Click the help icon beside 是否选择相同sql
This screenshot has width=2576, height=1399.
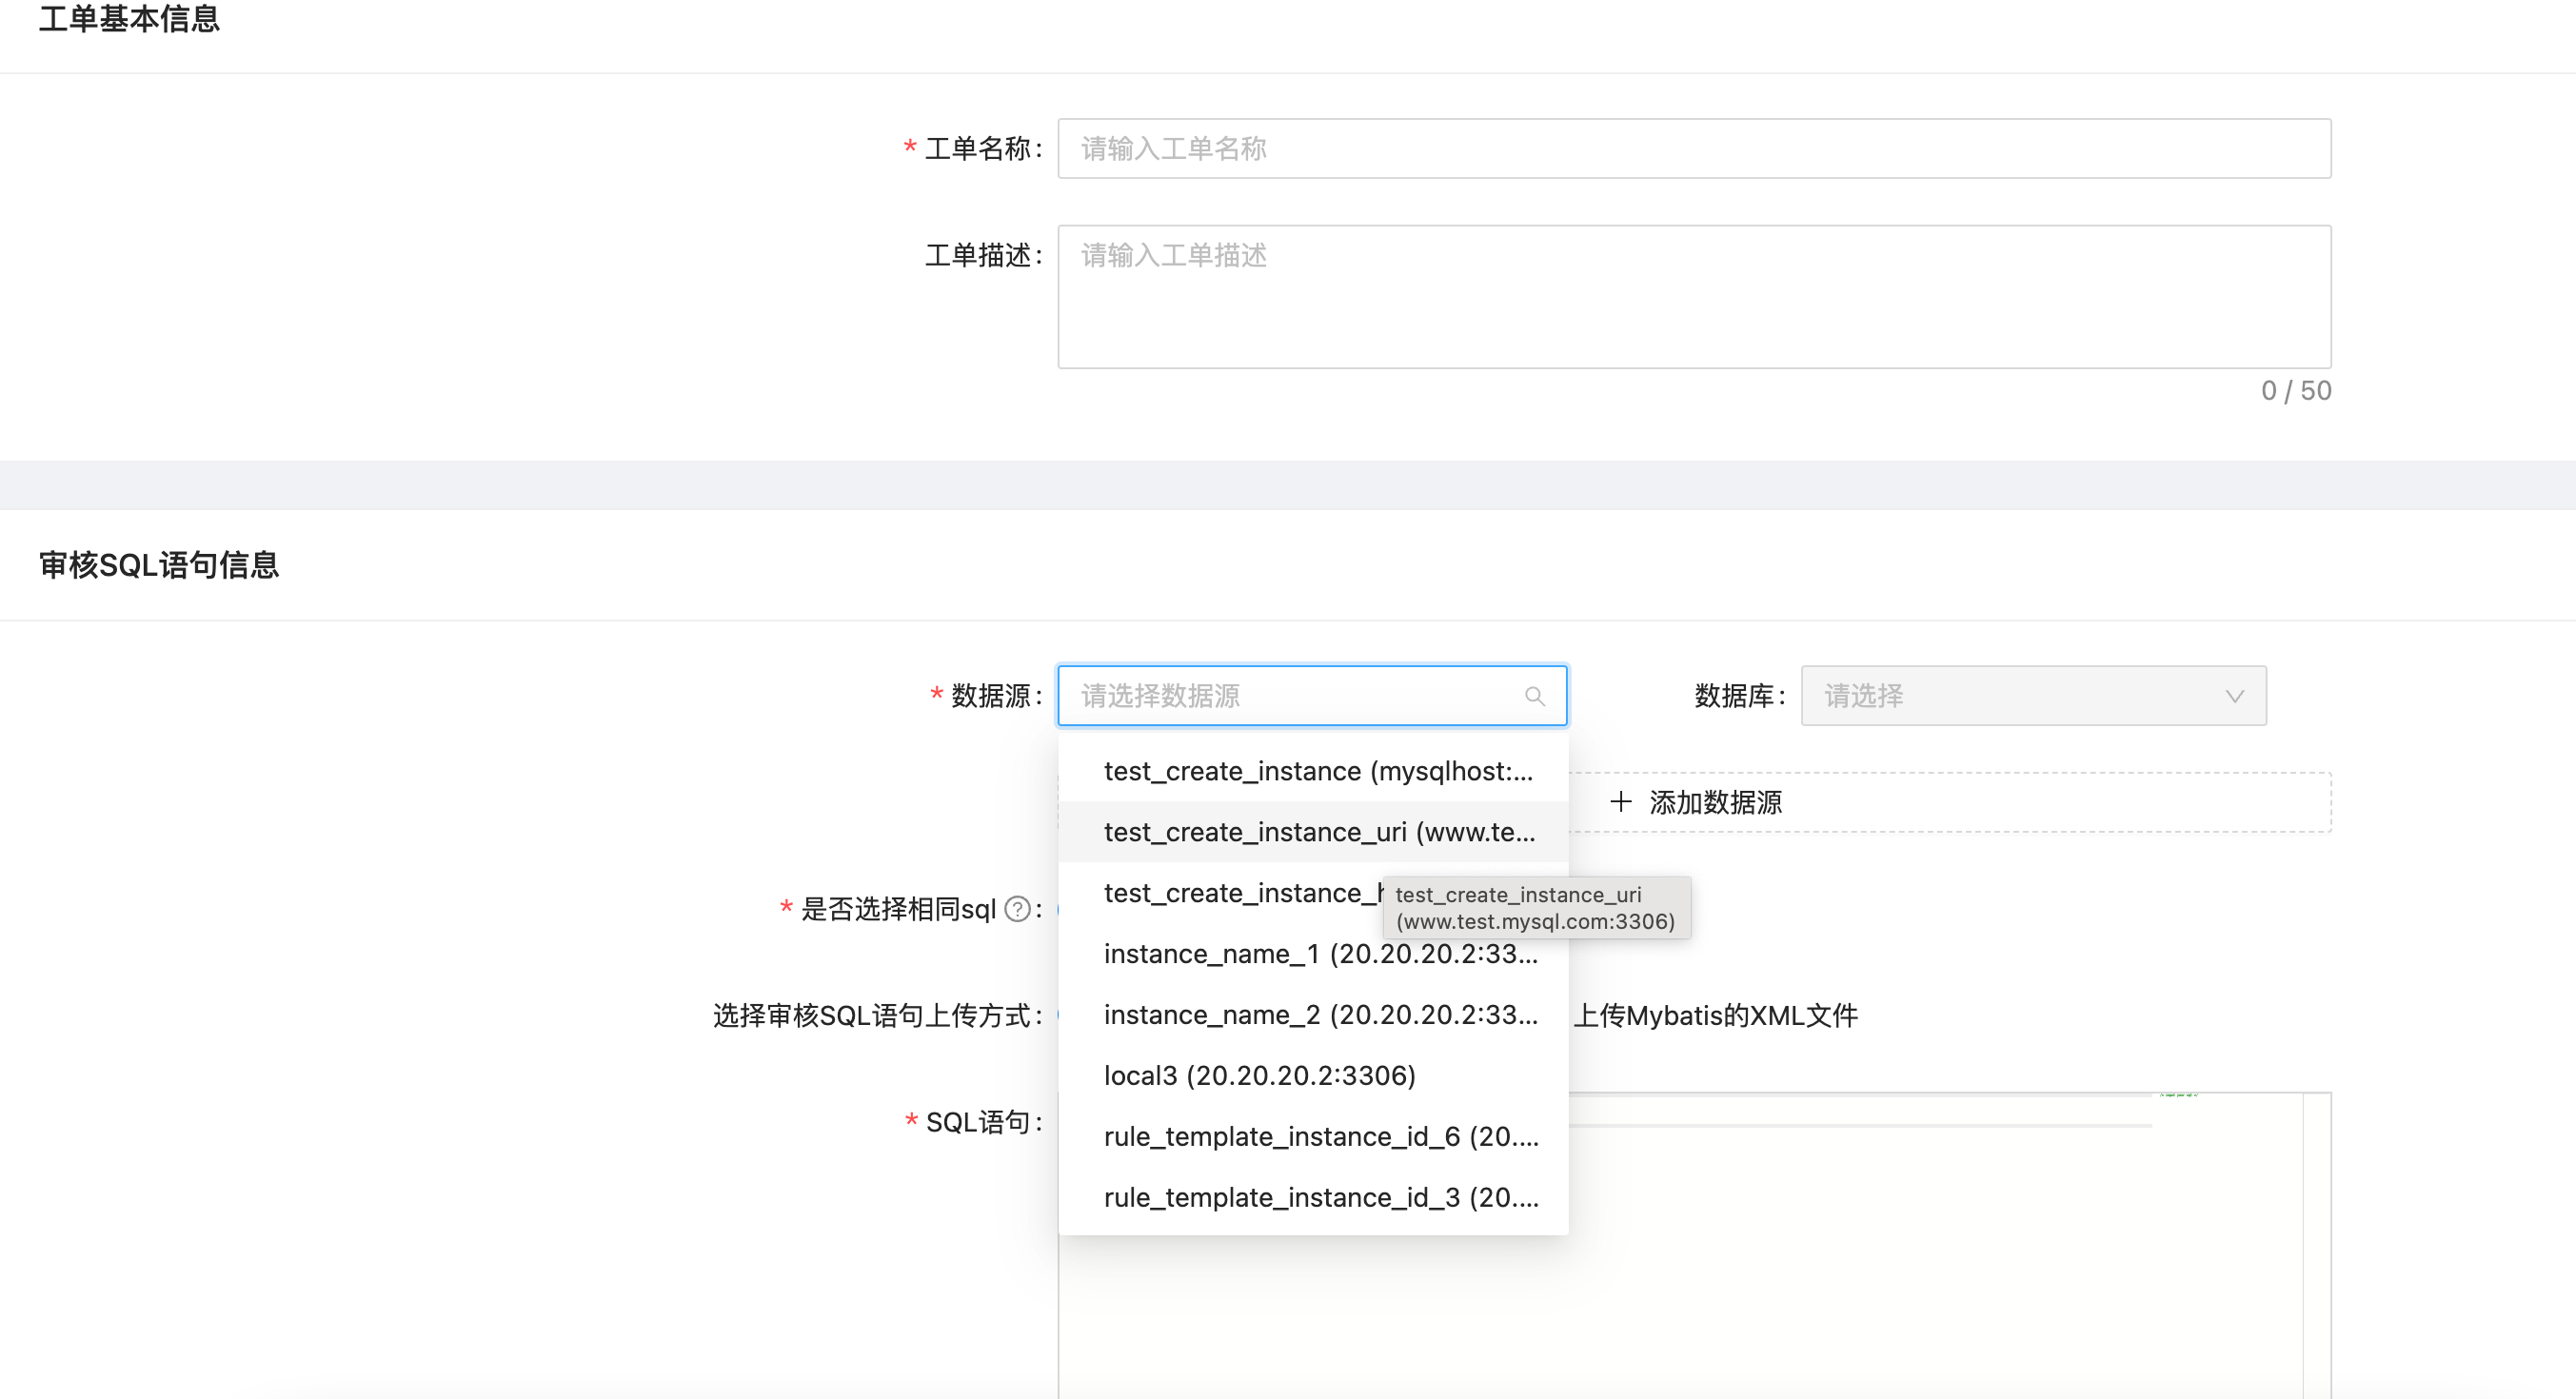(1017, 909)
